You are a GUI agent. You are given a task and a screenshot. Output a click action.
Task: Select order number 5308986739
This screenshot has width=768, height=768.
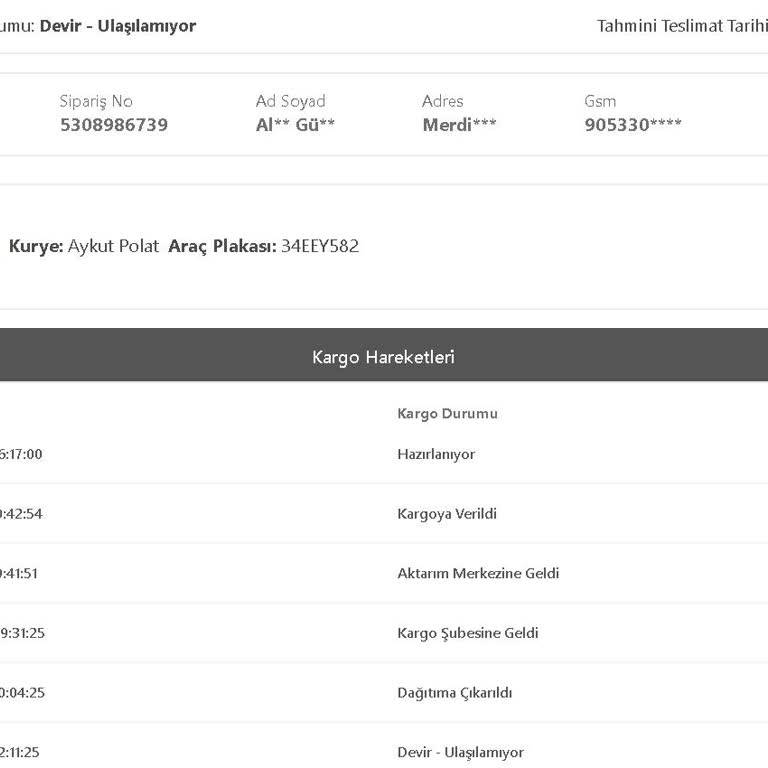114,125
